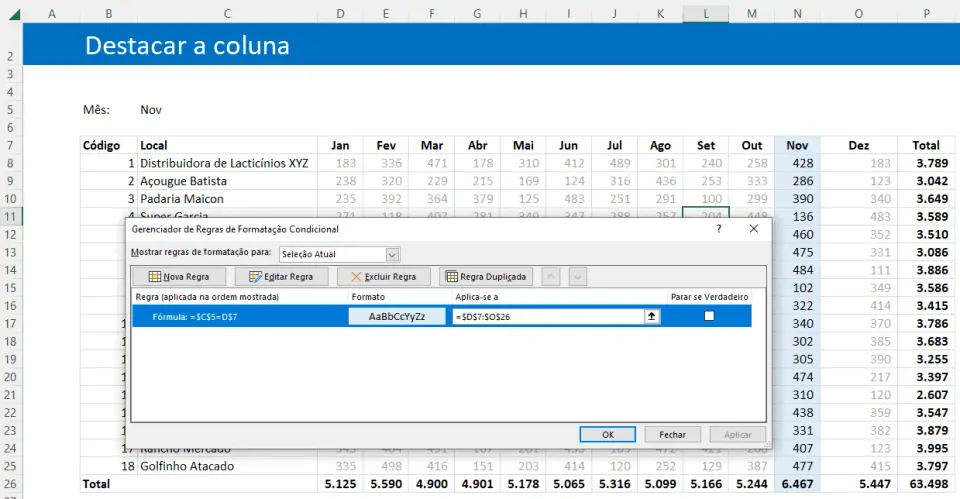Click the Jun header cell
Image resolution: width=960 pixels, height=499 pixels.
[x=568, y=145]
